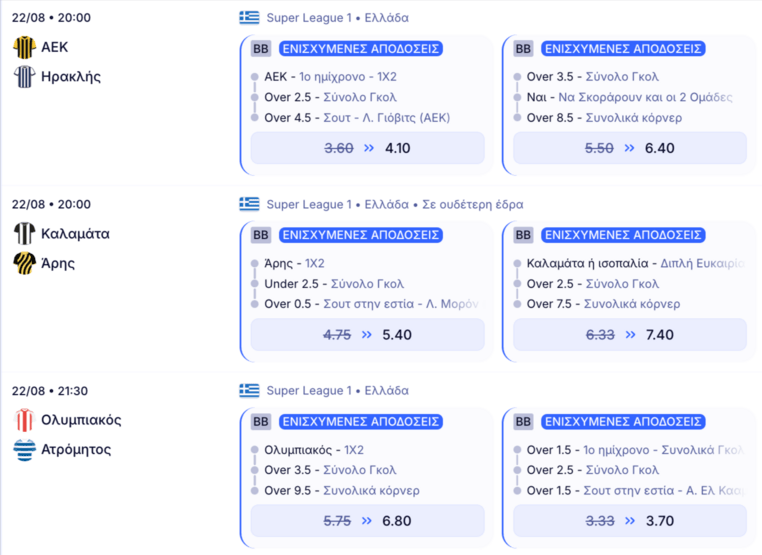Click the Ηρακλής striped jersey icon
Screen dimensions: 762x555
click(x=24, y=77)
